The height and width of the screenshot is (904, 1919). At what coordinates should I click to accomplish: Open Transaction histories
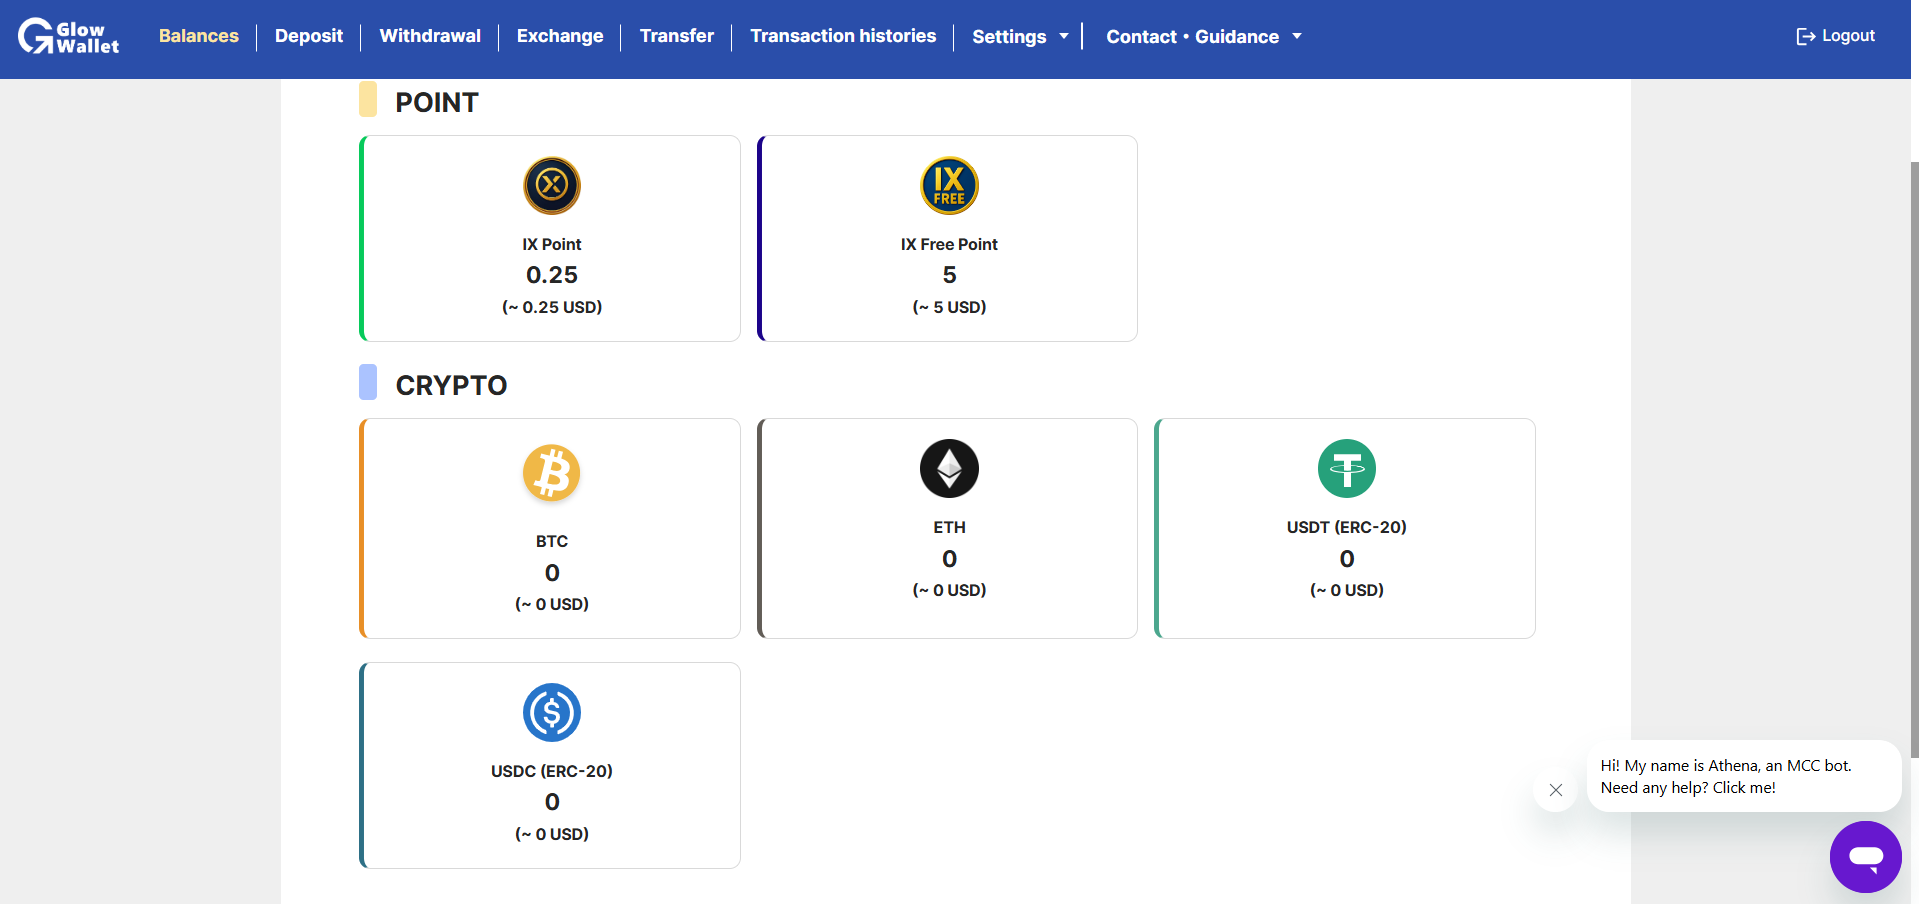point(843,36)
